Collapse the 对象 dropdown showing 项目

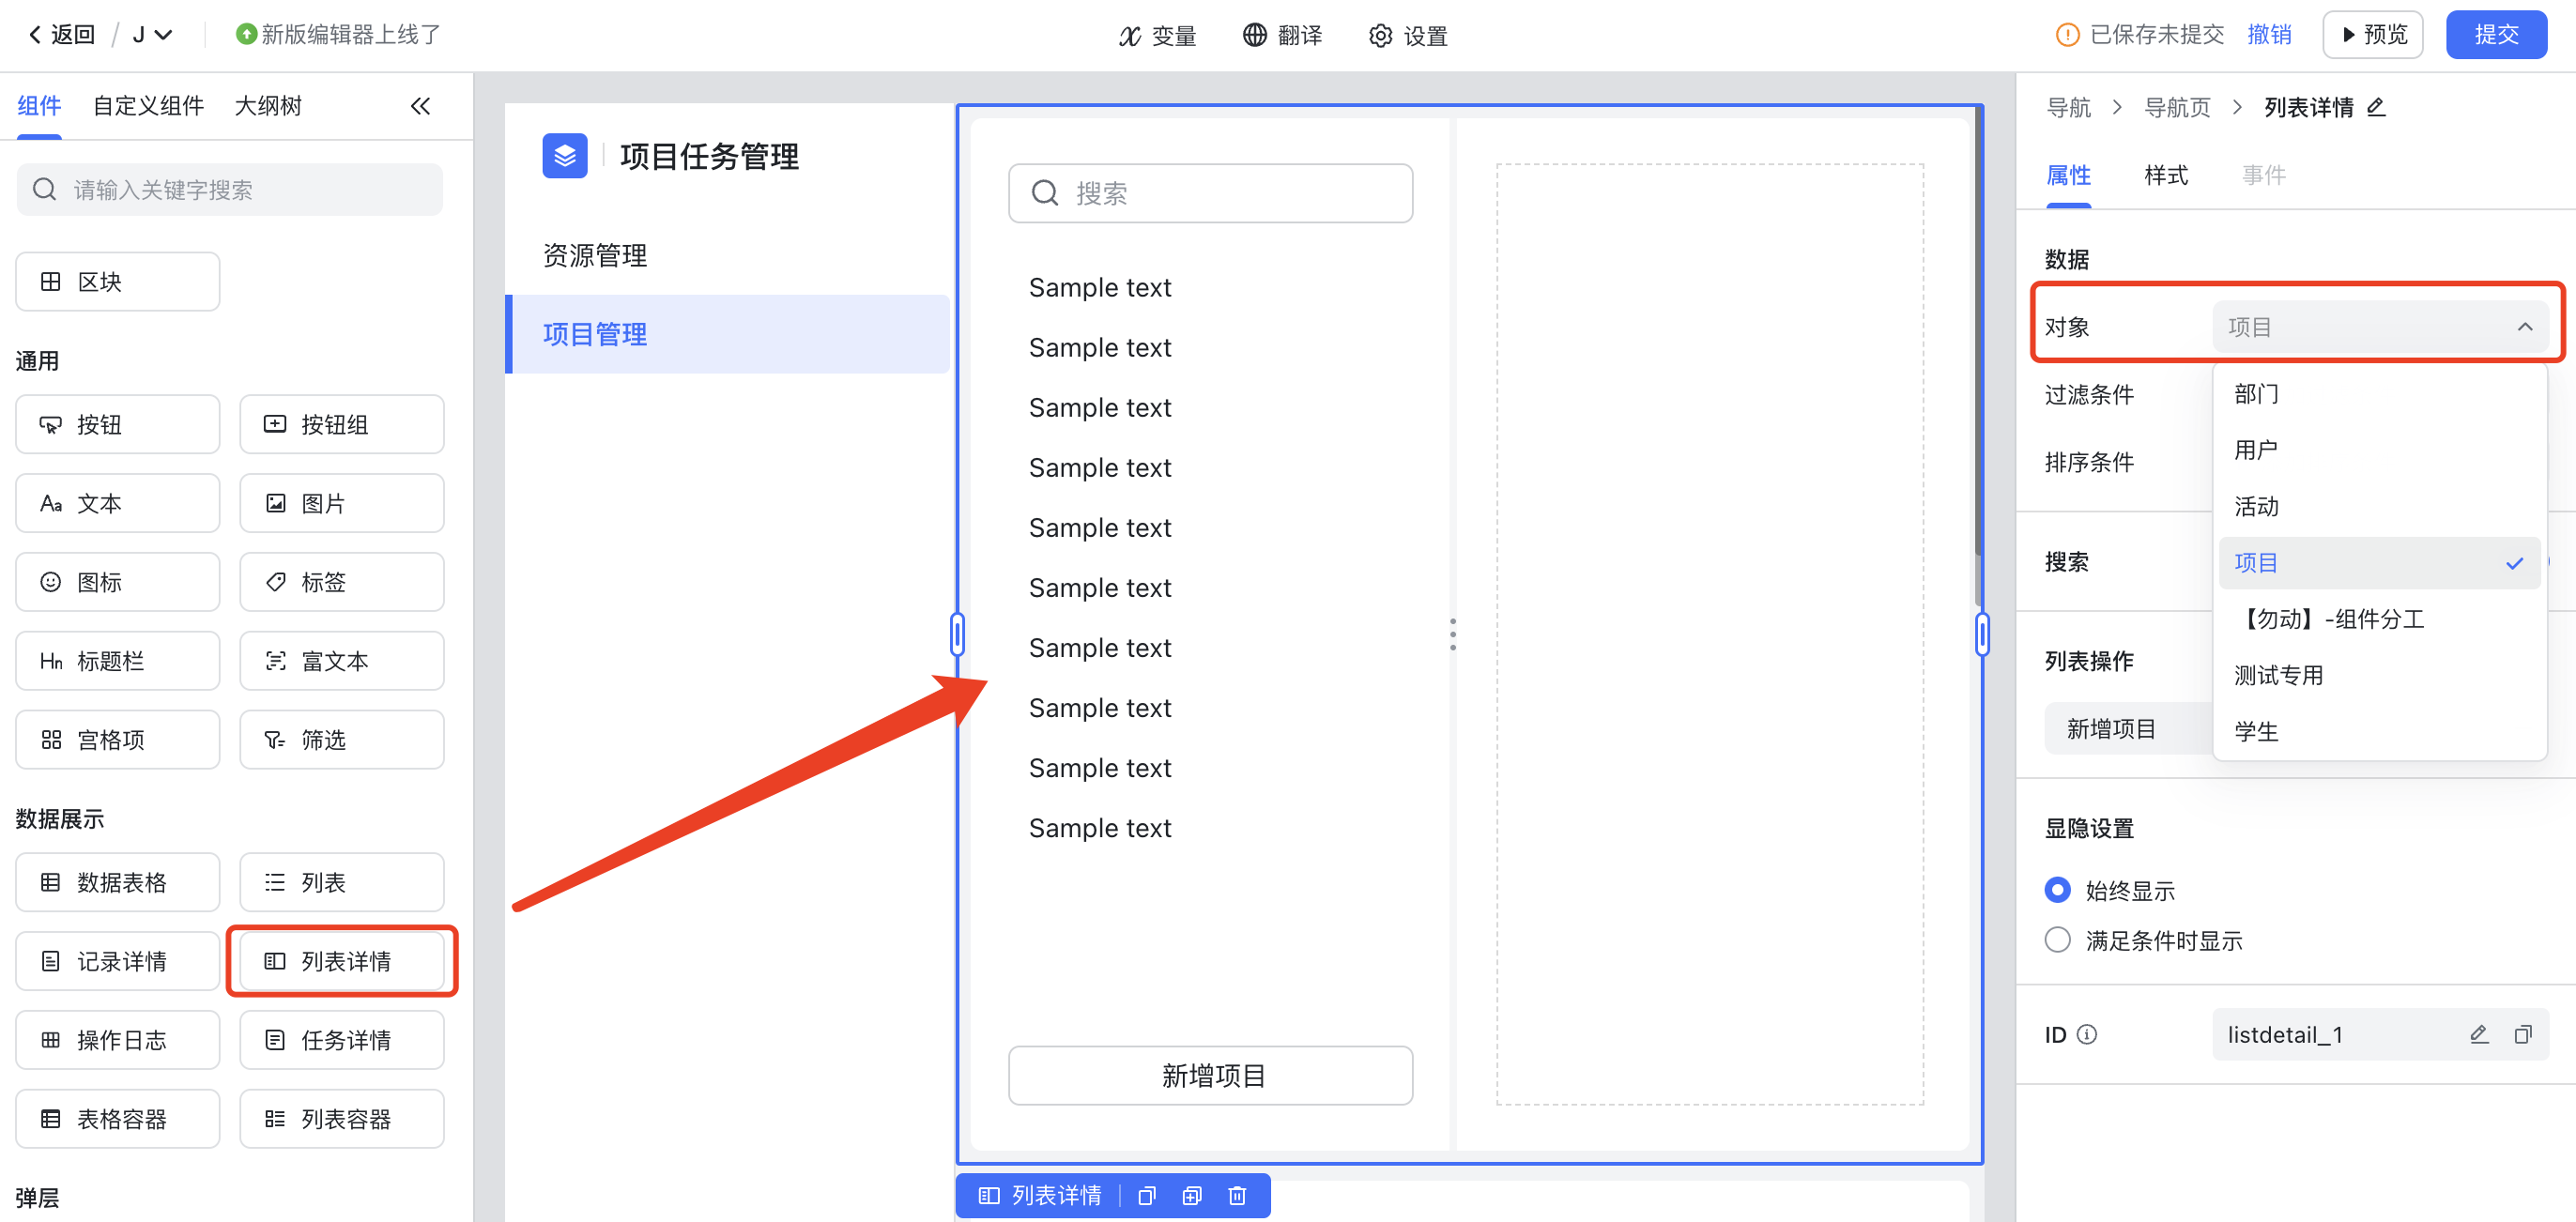[x=2379, y=327]
